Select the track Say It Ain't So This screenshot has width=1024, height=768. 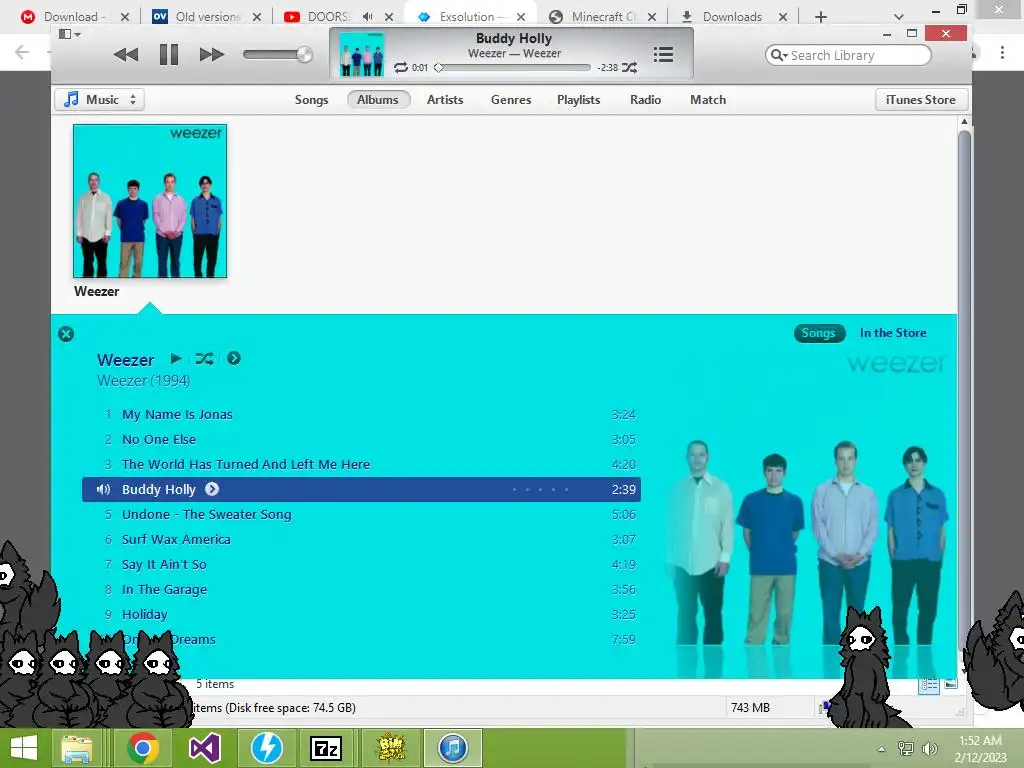361,564
